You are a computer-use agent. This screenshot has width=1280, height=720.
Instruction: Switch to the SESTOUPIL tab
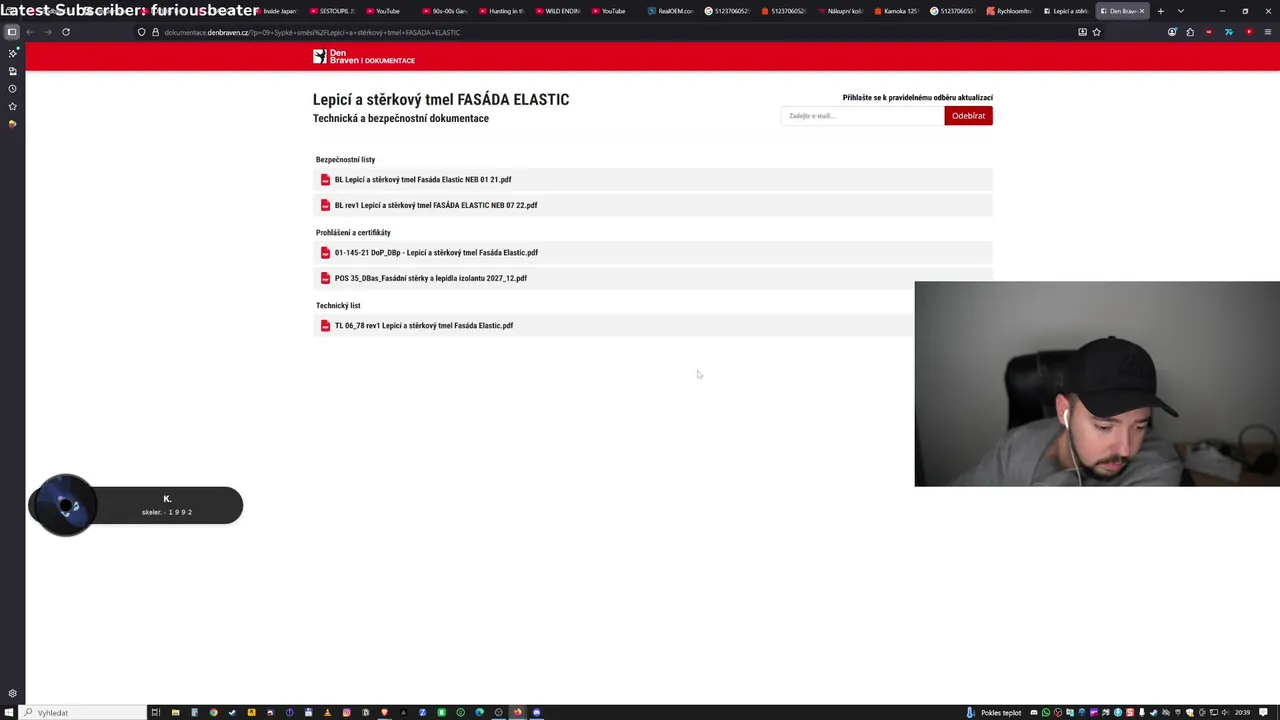pyautogui.click(x=332, y=11)
